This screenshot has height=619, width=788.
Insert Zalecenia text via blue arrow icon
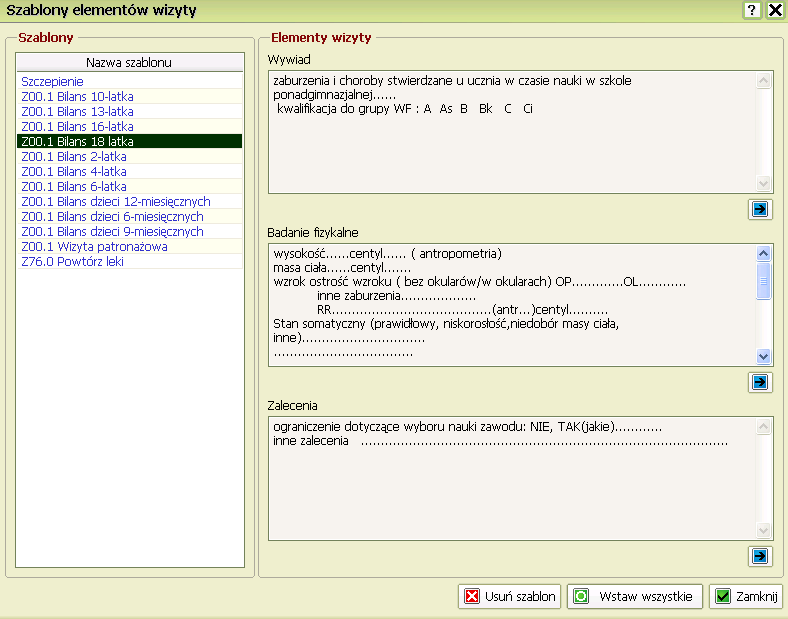point(760,556)
